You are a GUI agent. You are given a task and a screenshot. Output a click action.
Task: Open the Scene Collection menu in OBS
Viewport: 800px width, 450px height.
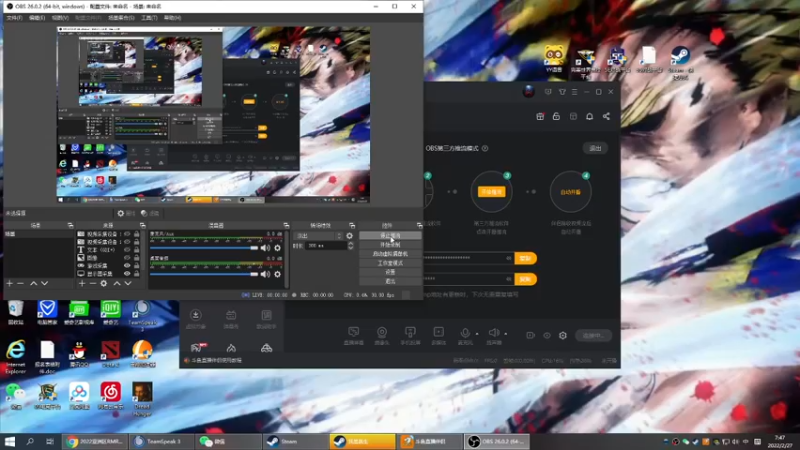(121, 18)
